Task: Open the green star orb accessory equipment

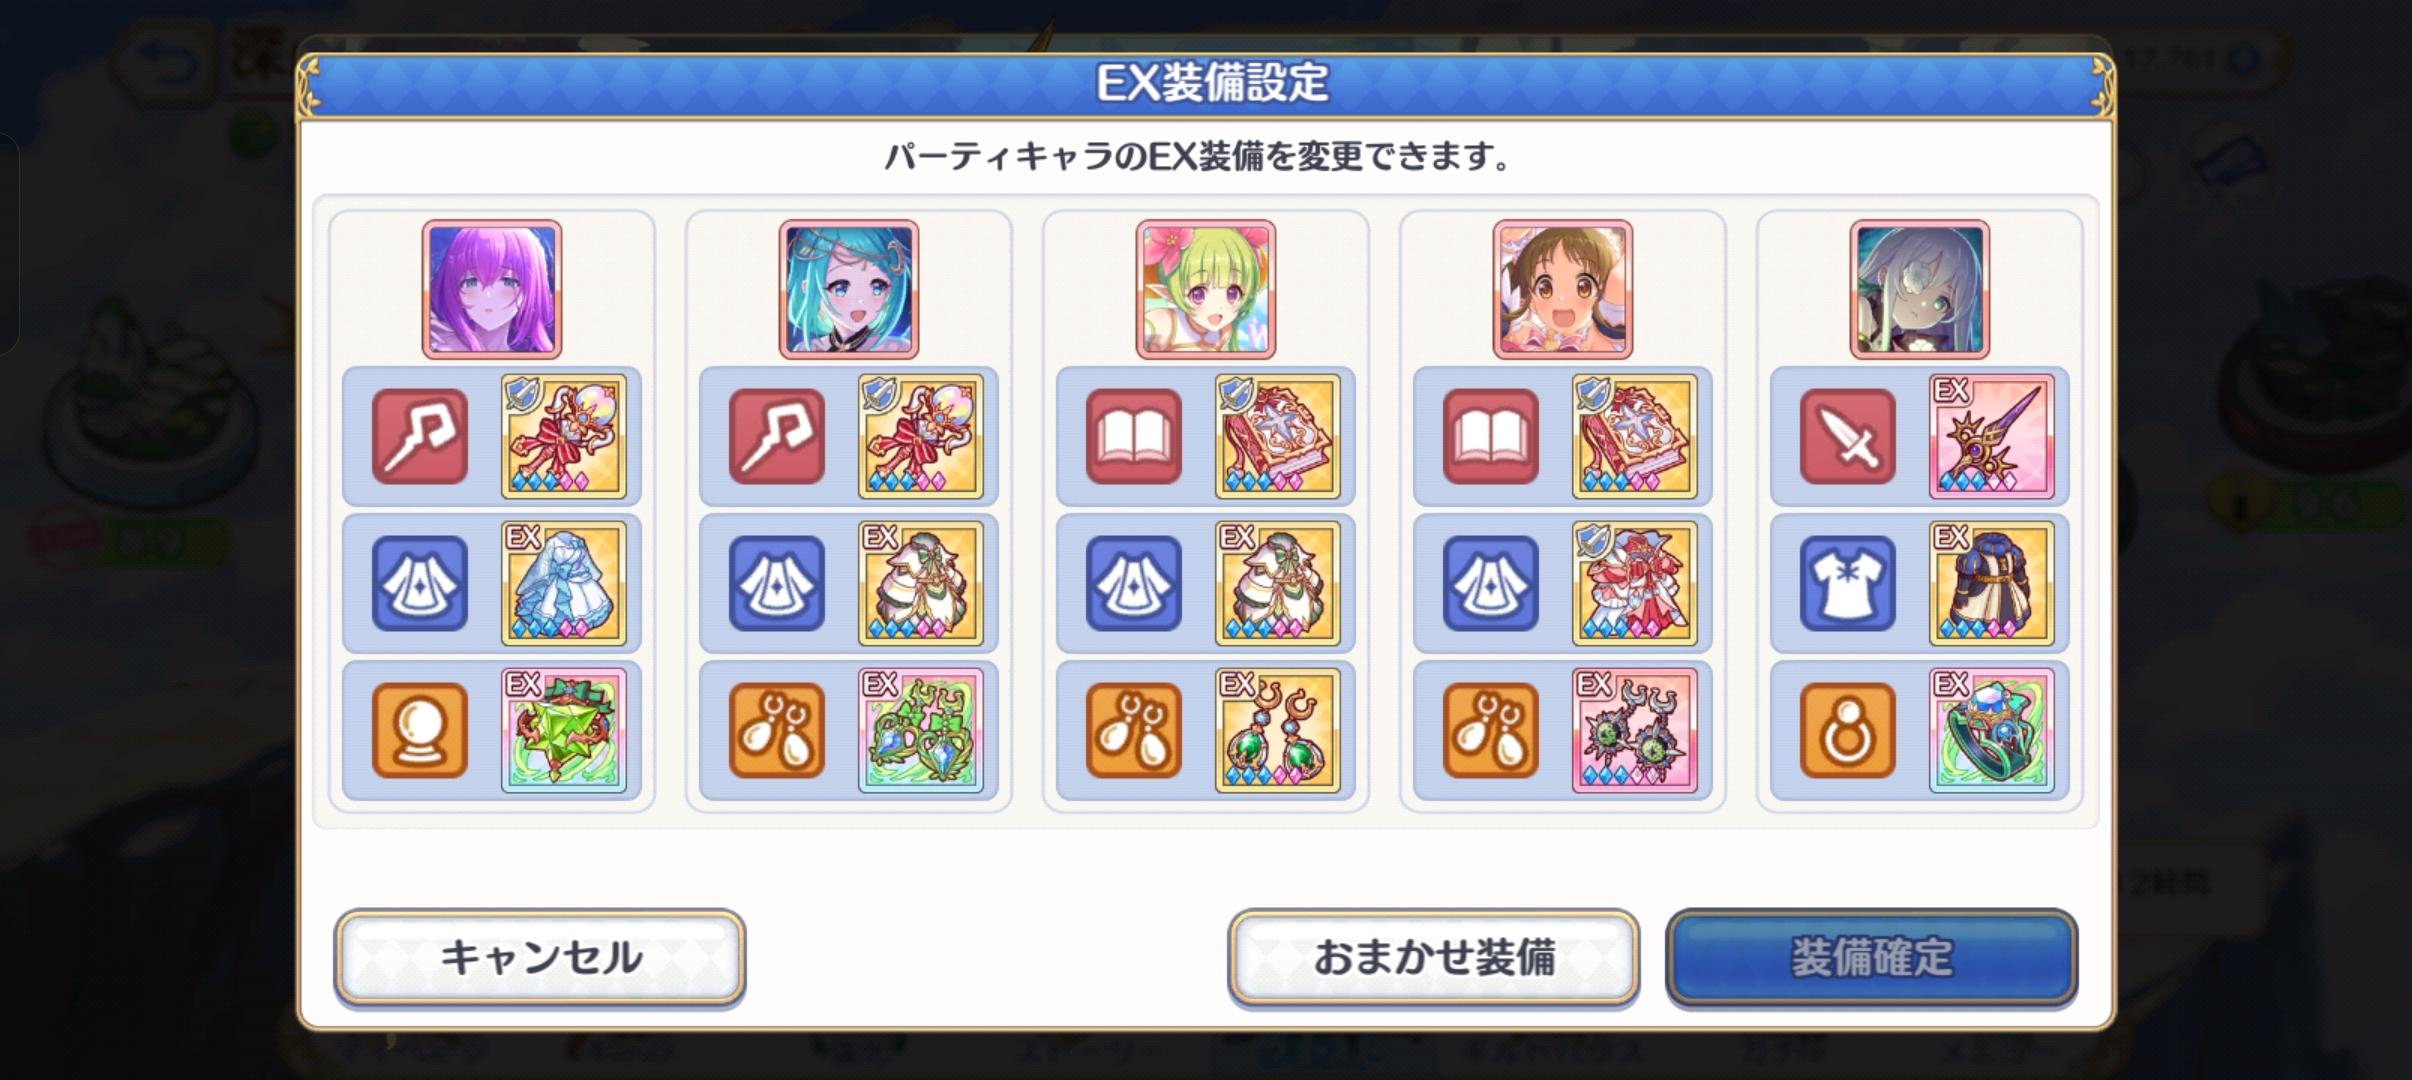Action: (563, 730)
